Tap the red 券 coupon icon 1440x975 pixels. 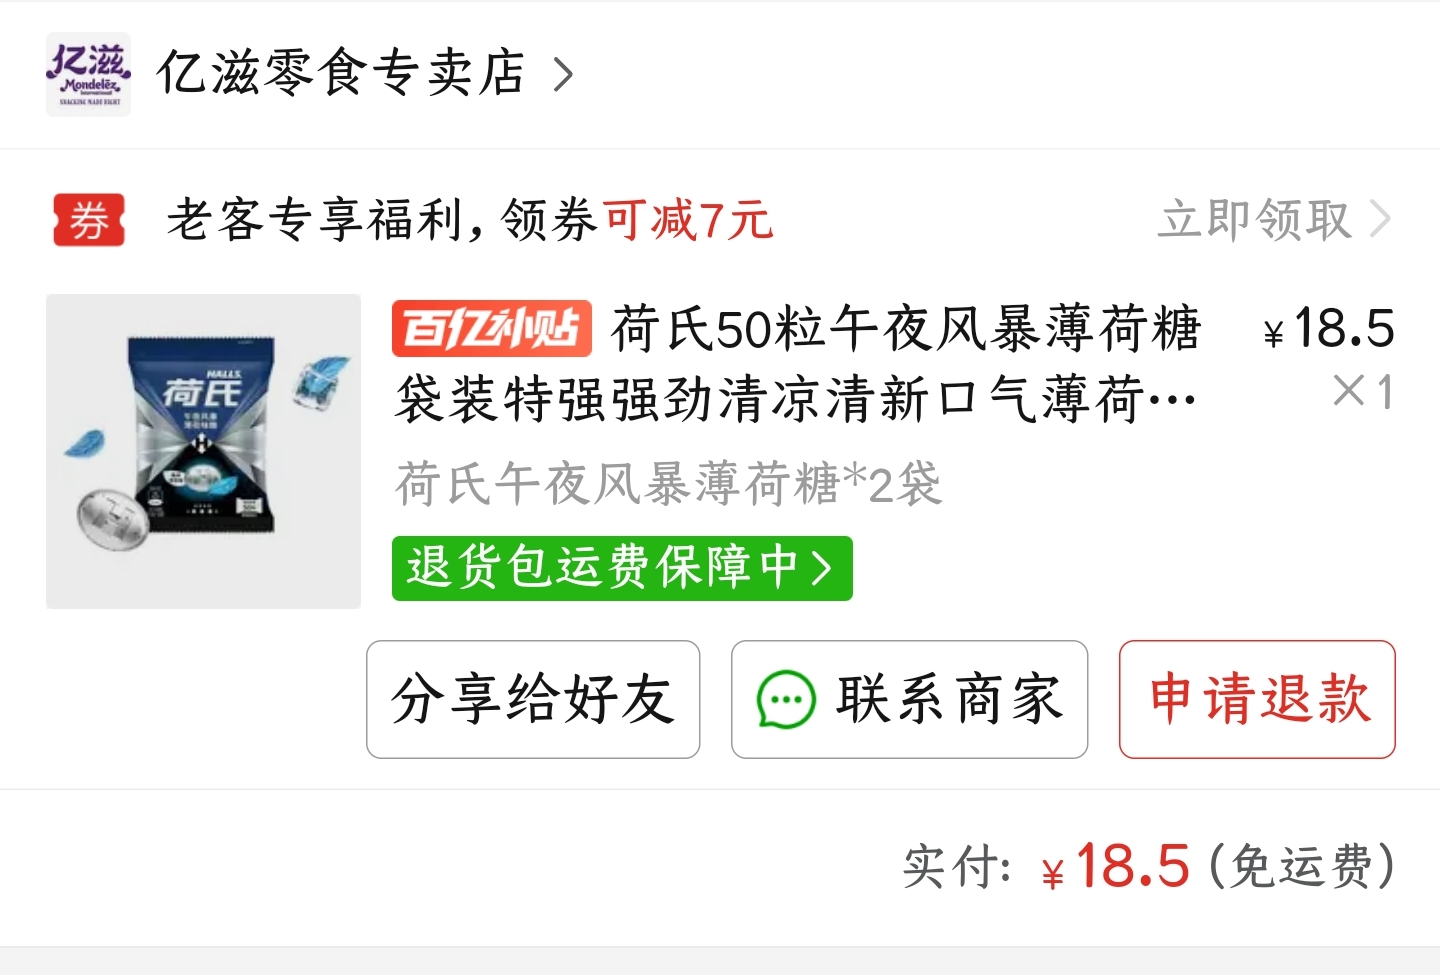coord(89,220)
